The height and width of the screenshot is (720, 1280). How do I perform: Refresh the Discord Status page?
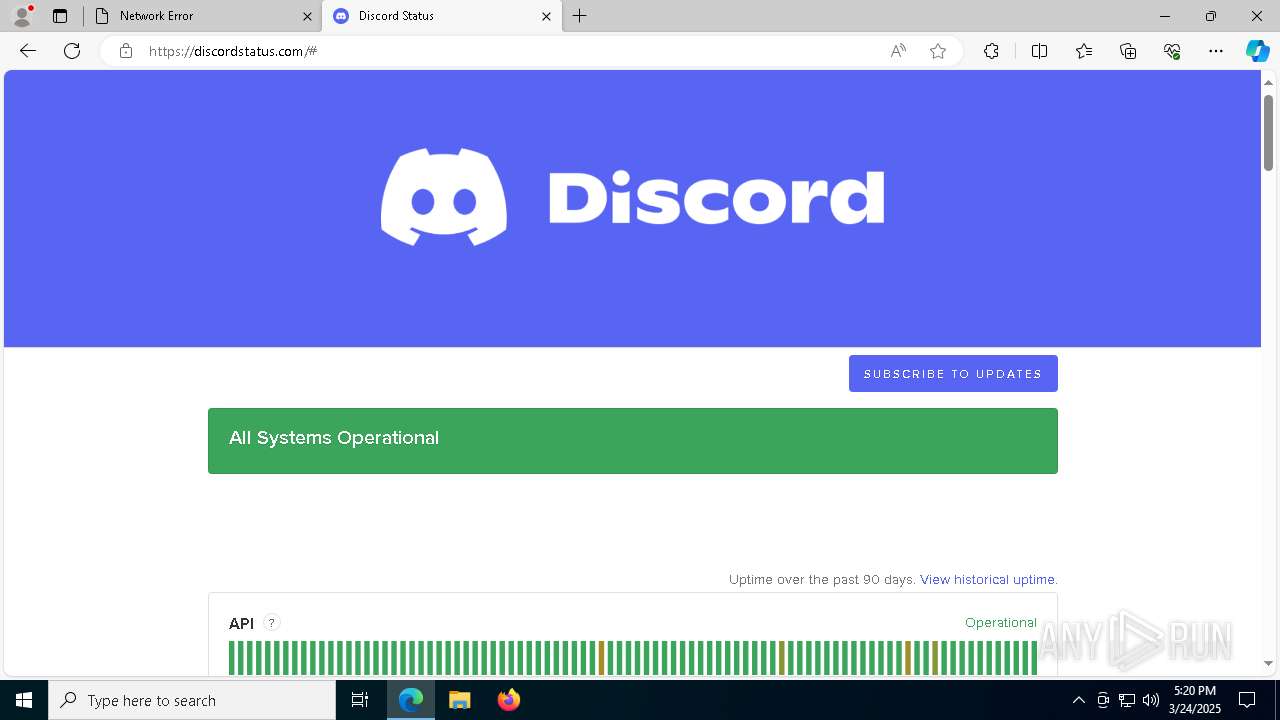click(x=72, y=51)
